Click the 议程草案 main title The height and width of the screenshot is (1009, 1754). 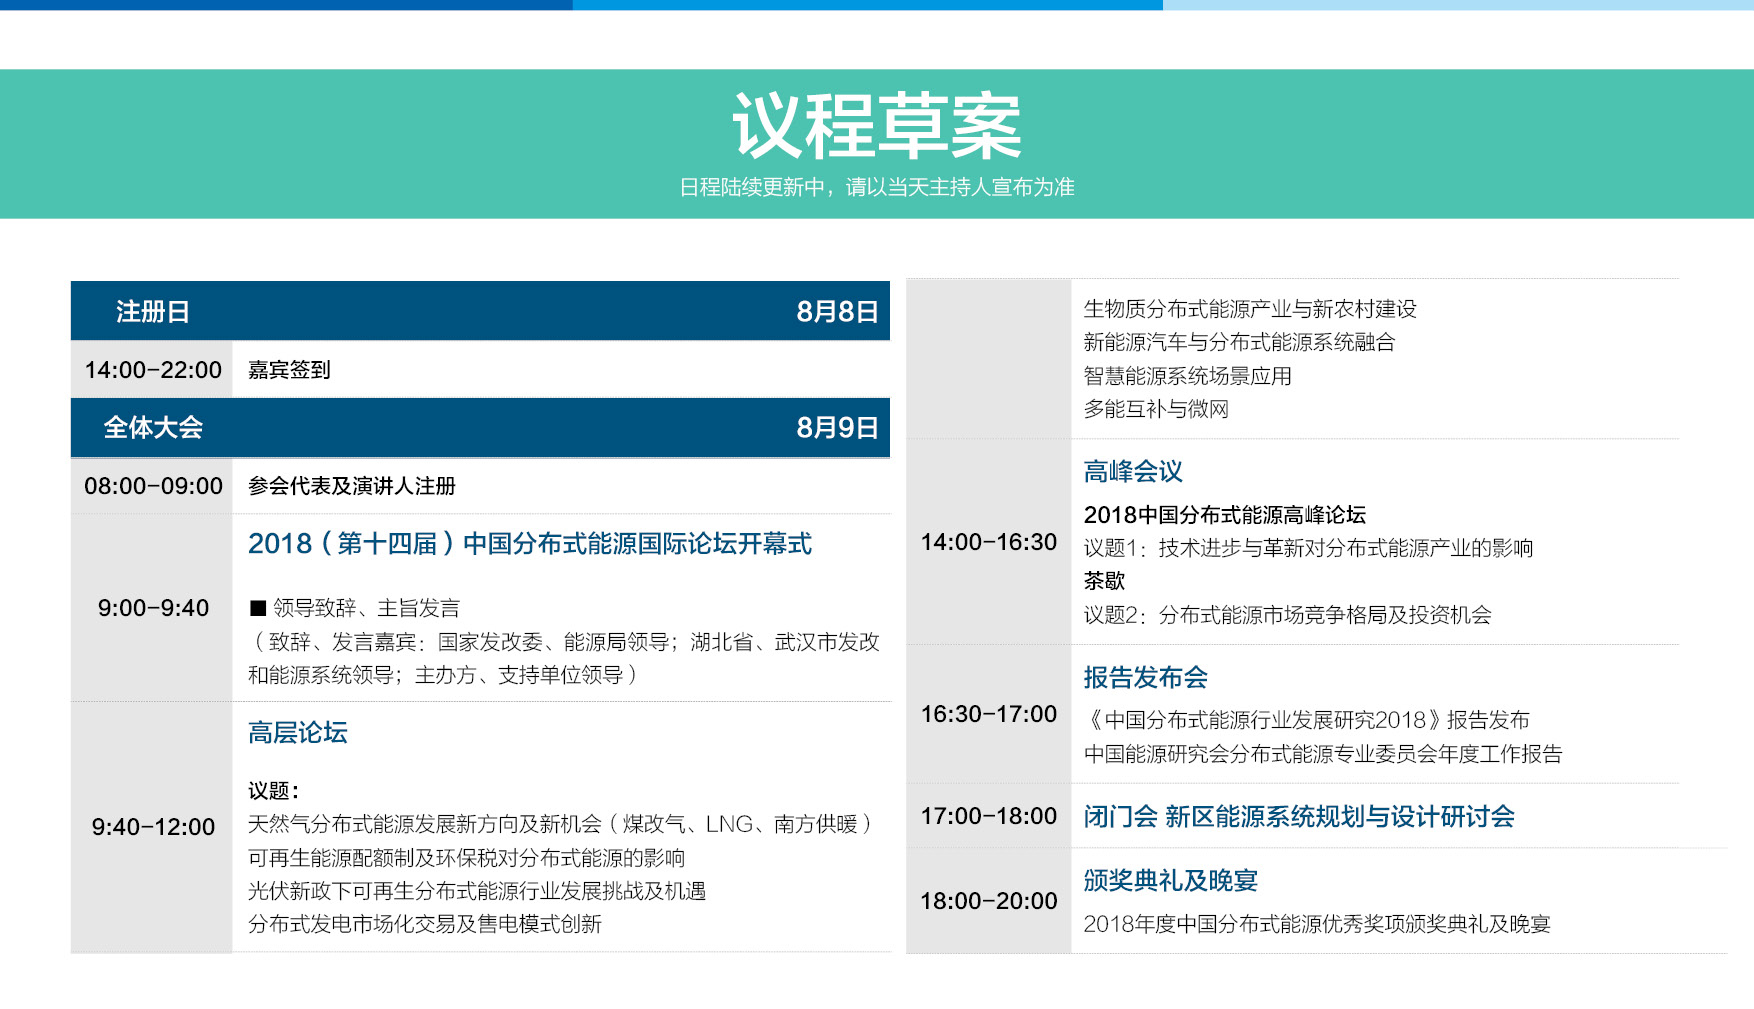tap(876, 126)
